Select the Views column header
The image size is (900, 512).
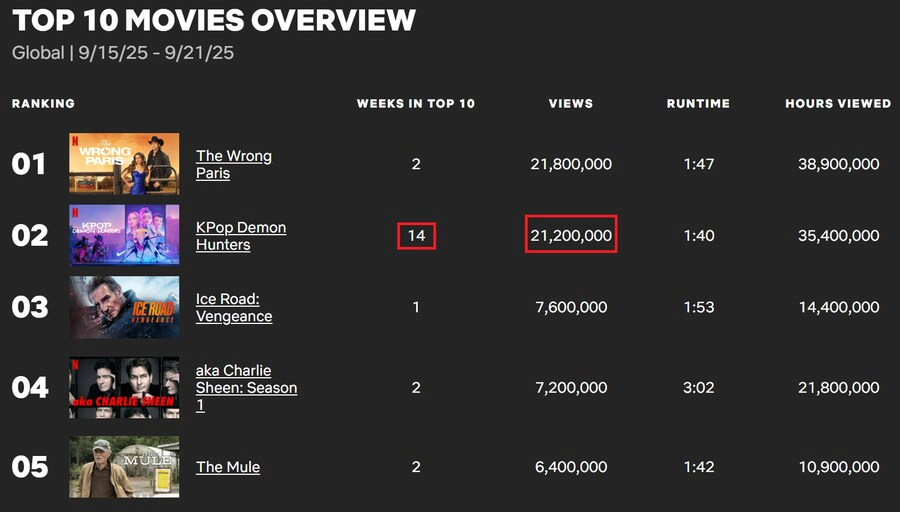(571, 104)
